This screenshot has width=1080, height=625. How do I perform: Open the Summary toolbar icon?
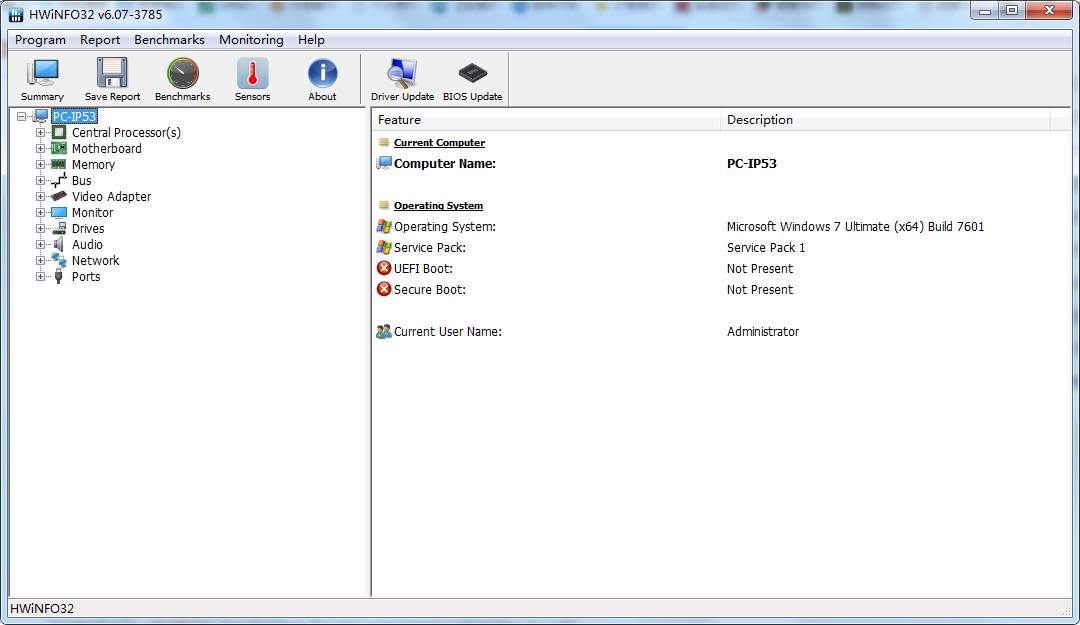pos(42,73)
